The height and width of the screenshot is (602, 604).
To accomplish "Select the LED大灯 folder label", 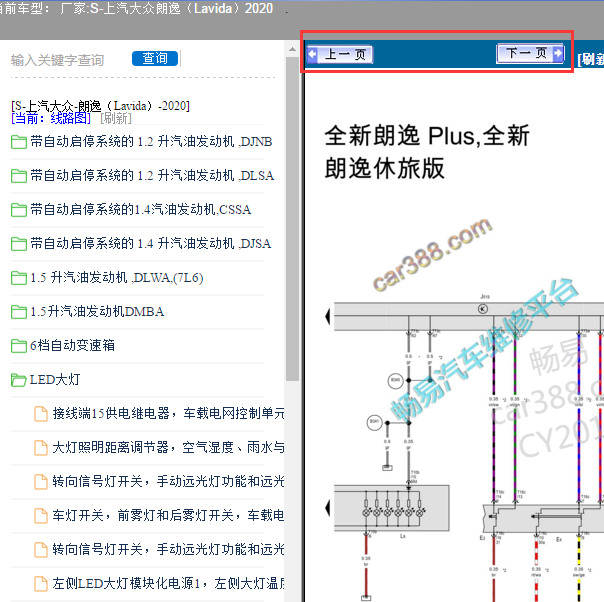I will coord(55,380).
